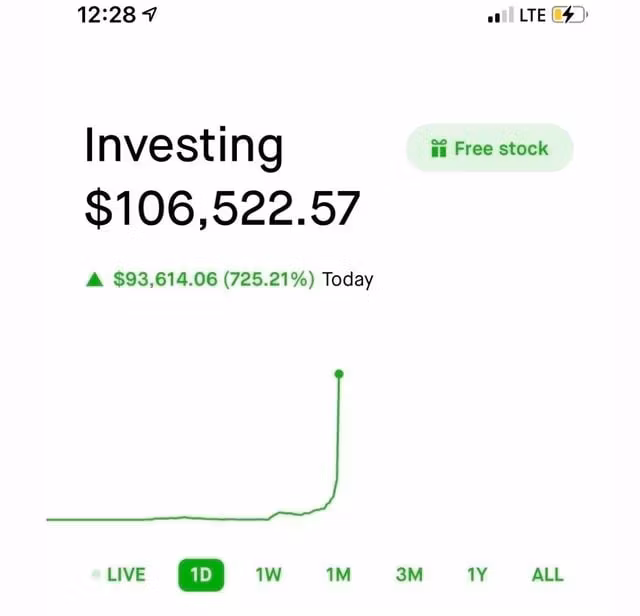
Task: Tap the gift icon beside Free stock
Action: [x=438, y=149]
